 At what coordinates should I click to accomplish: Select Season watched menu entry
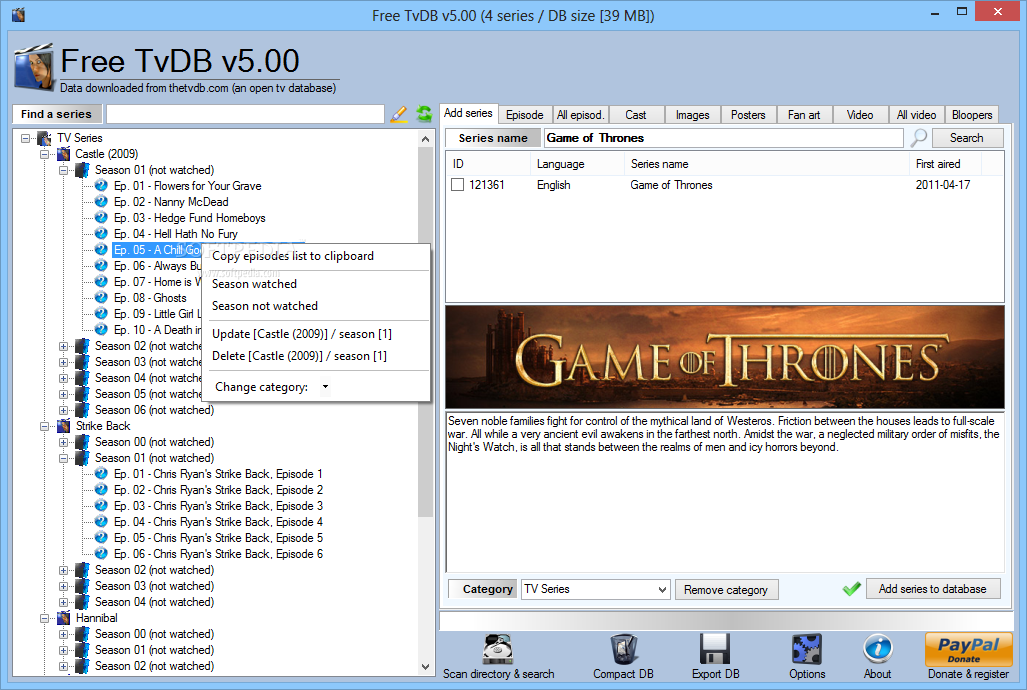254,284
